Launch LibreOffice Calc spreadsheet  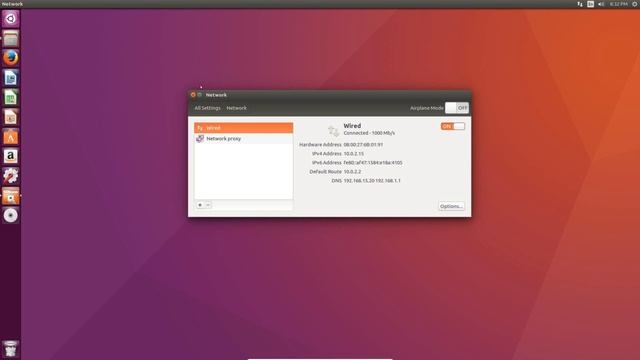pyautogui.click(x=11, y=98)
